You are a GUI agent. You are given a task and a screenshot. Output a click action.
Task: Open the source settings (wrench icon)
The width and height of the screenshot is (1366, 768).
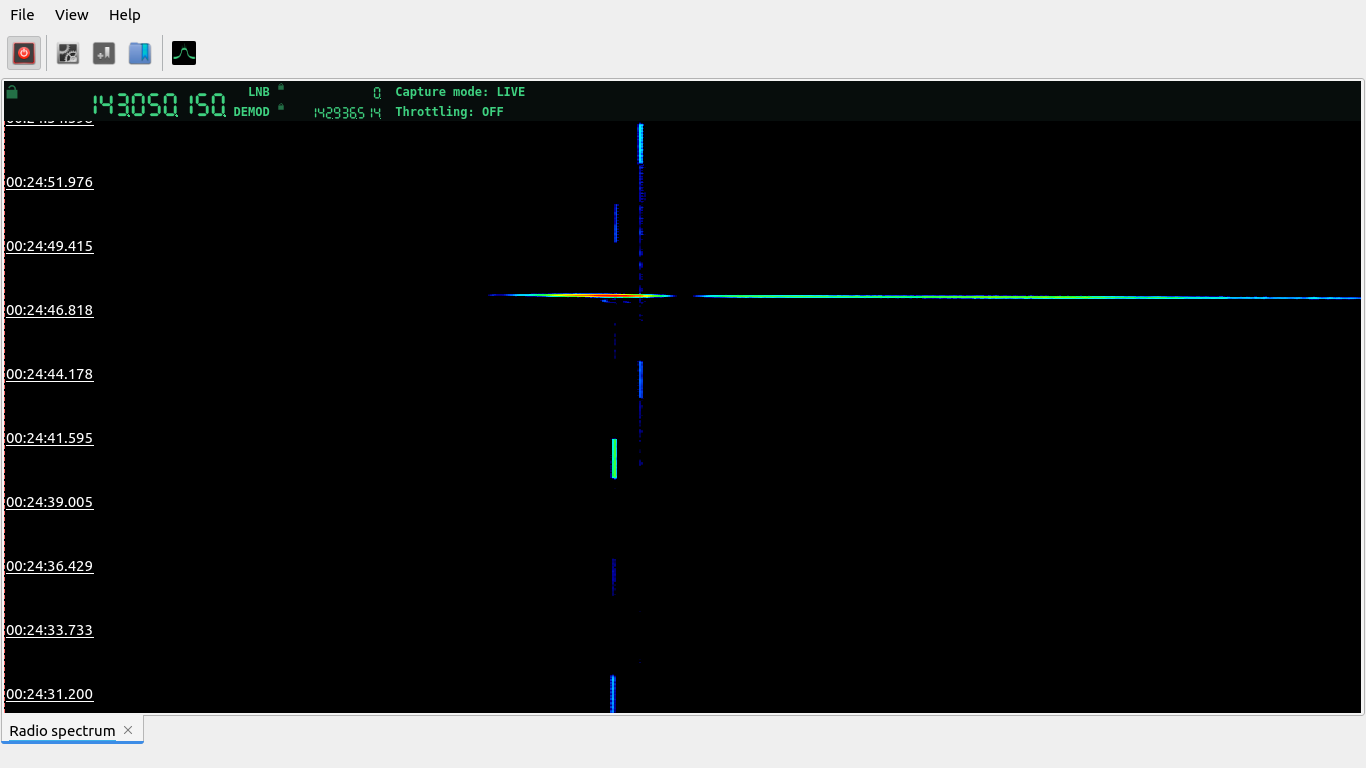click(x=68, y=53)
